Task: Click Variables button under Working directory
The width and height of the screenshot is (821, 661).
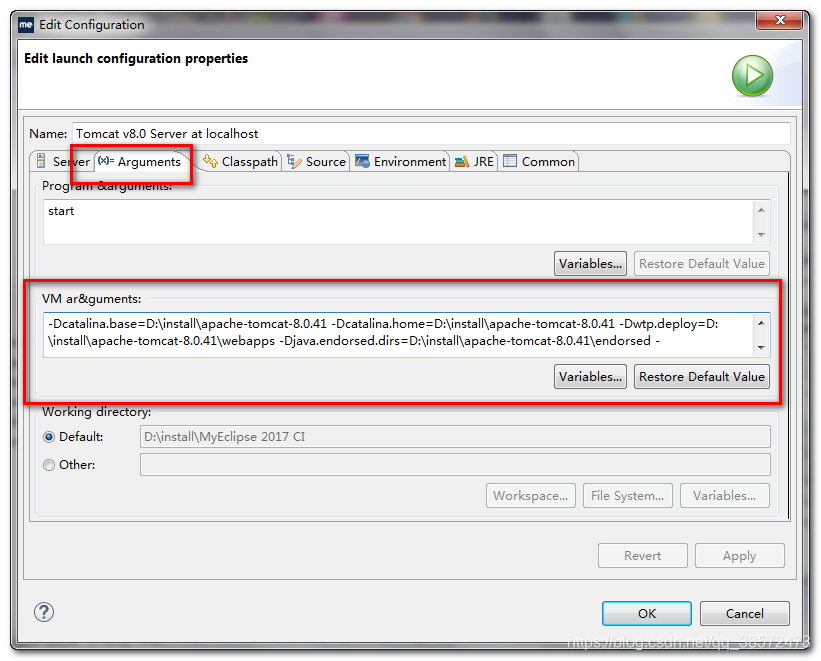Action: point(725,495)
